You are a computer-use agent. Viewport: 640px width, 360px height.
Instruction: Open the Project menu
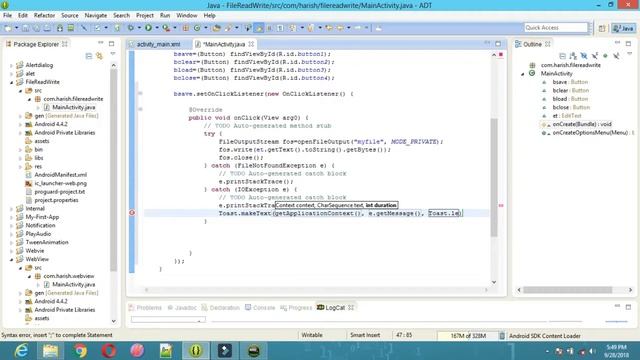point(144,16)
